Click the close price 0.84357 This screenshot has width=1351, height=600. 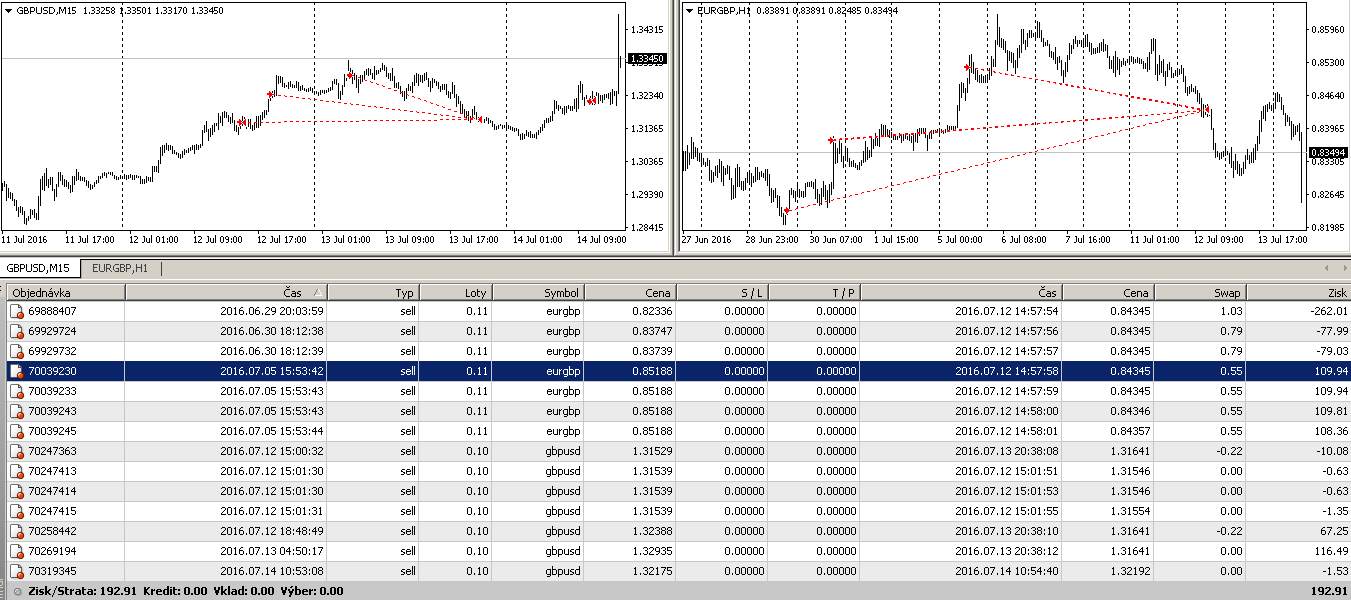tap(1131, 431)
